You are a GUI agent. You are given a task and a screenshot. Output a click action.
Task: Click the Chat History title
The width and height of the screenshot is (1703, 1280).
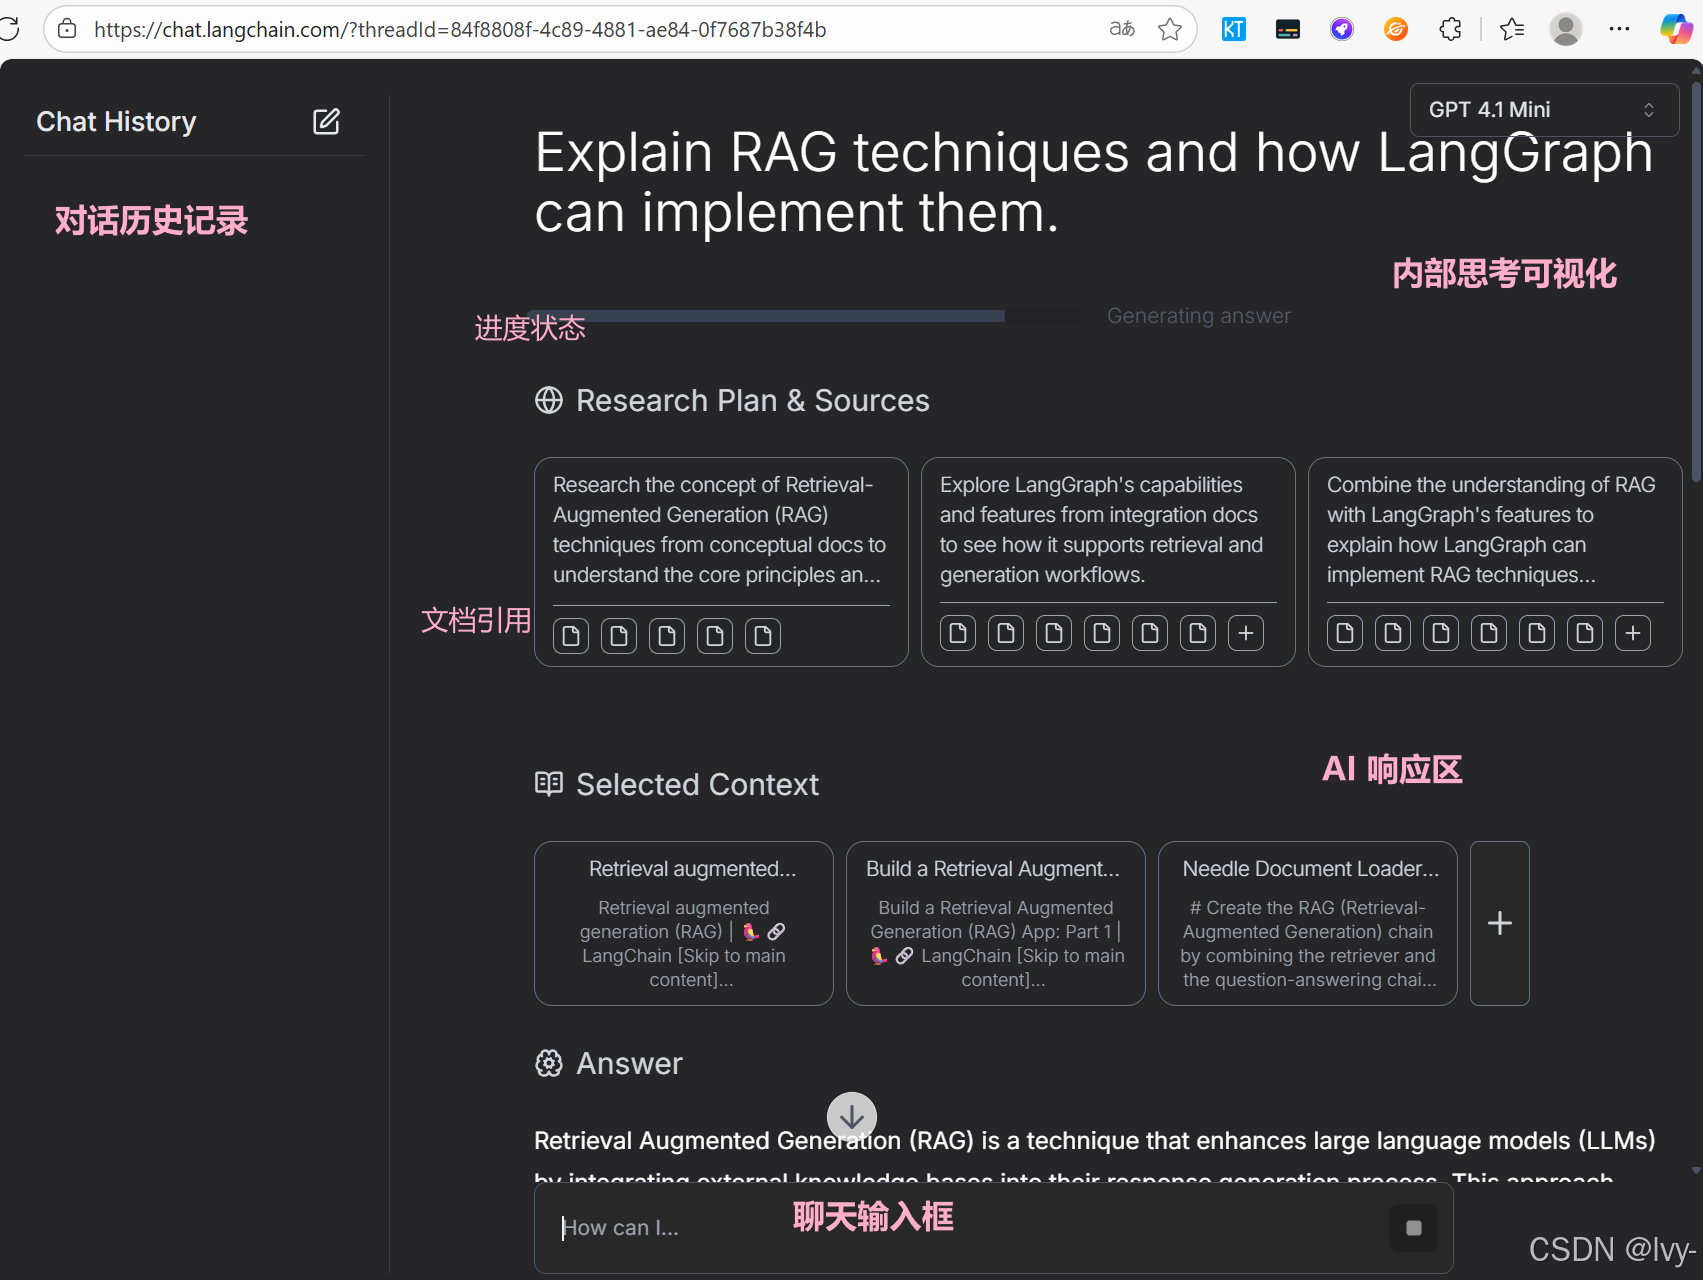click(x=116, y=122)
